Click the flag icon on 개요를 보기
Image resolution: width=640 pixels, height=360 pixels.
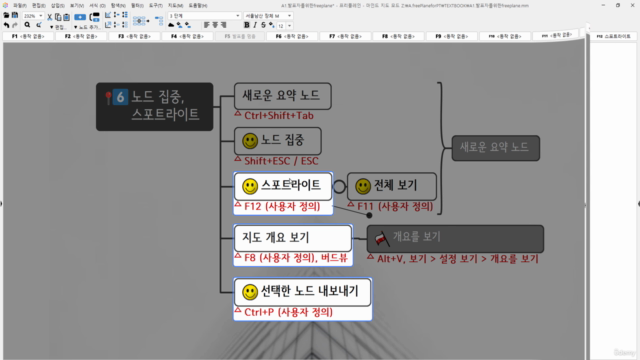point(382,238)
